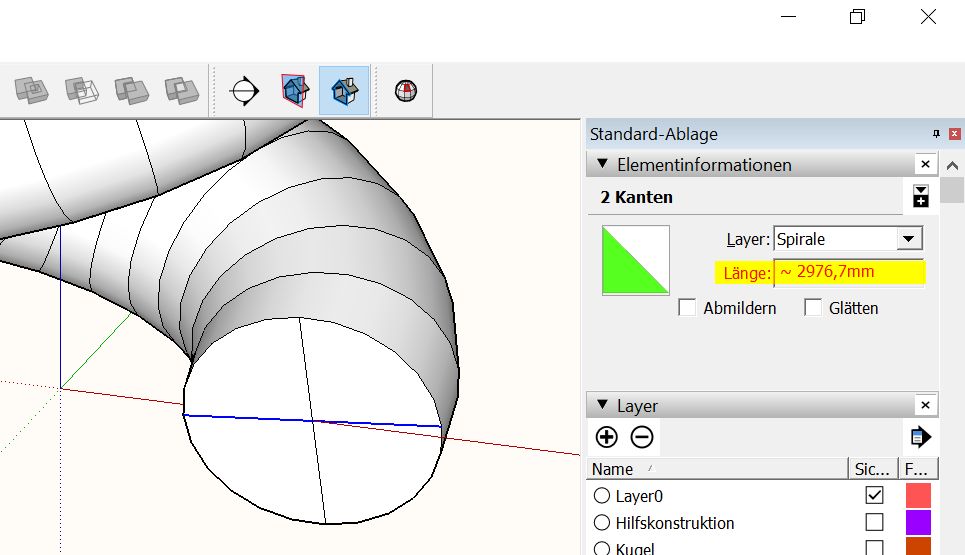965x555 pixels.
Task: Collapse the Layer panel section
Action: 602,405
